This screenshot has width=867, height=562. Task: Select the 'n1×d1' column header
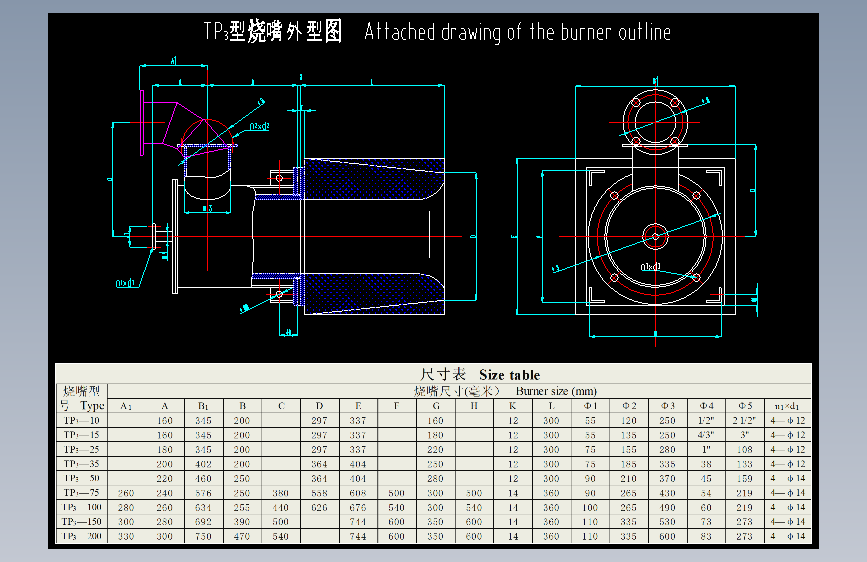coord(787,407)
